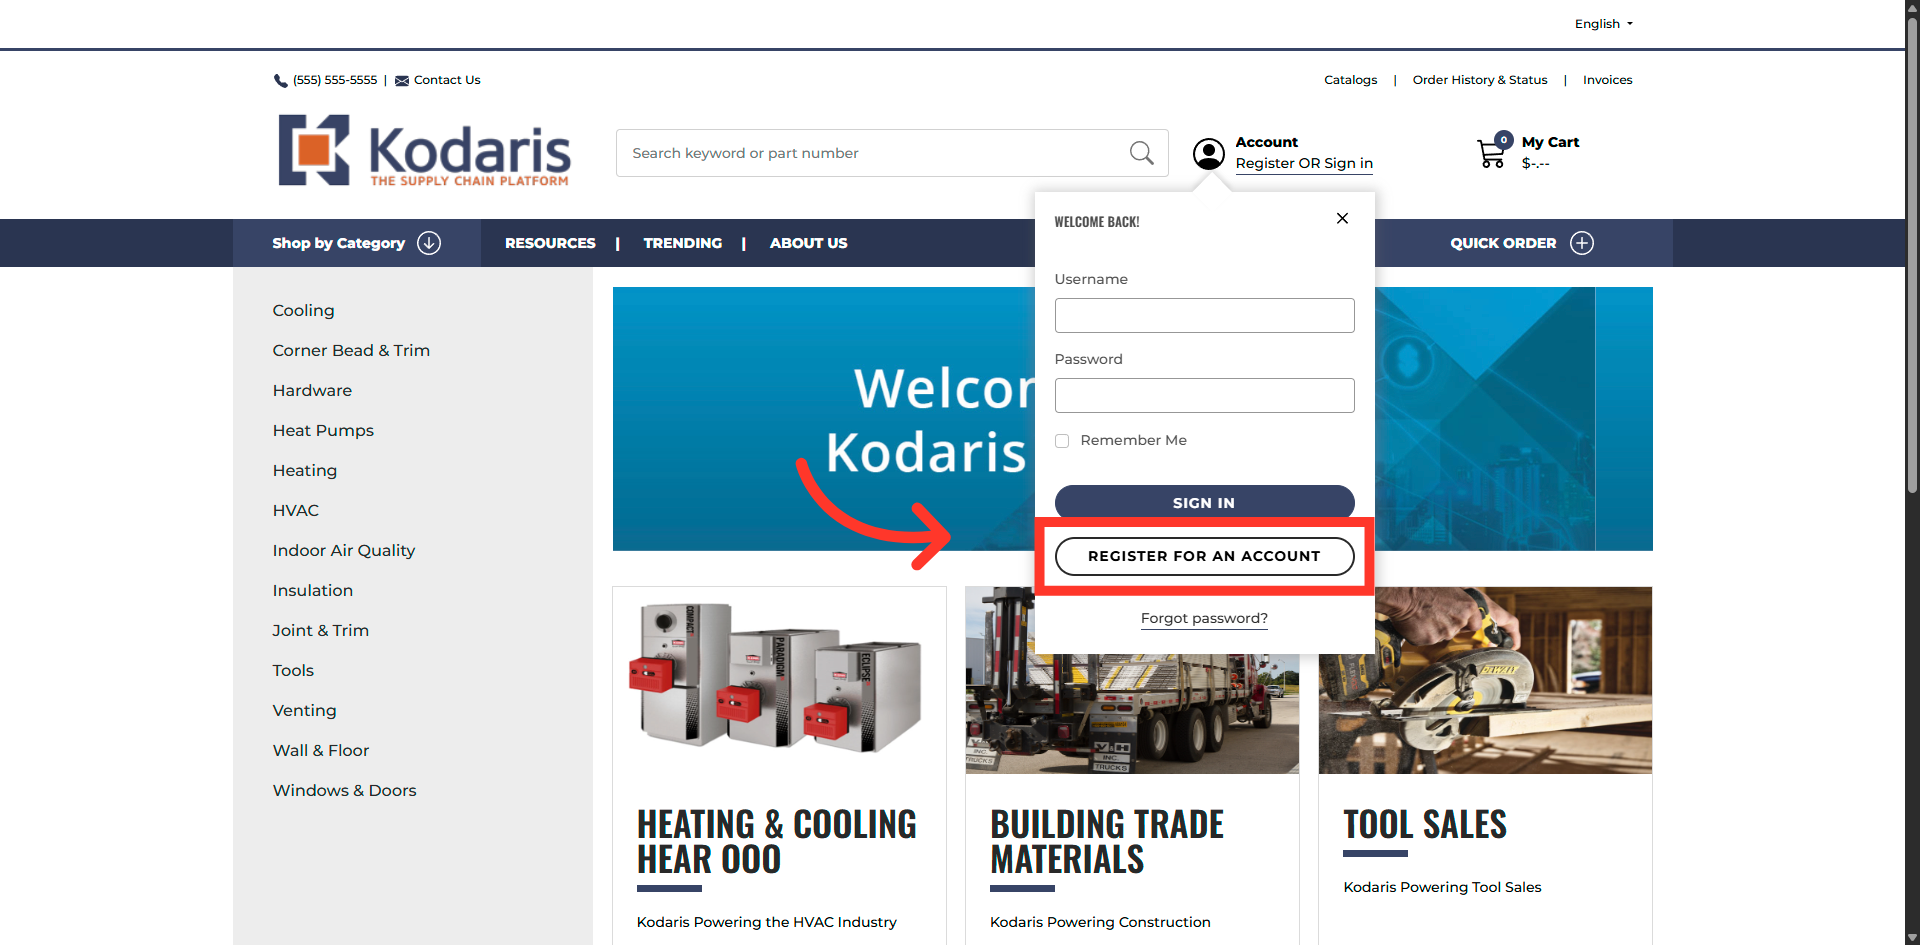Click HEATING & COOLING HEAR 000 heading
Viewport: 1920px width, 945px height.
777,842
